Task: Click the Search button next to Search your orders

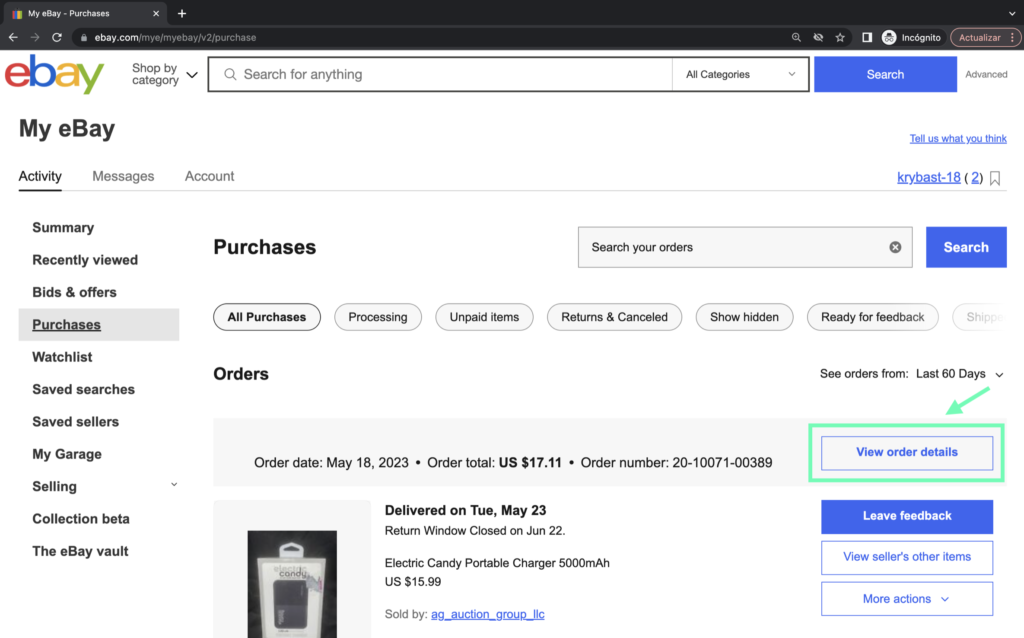Action: (966, 247)
